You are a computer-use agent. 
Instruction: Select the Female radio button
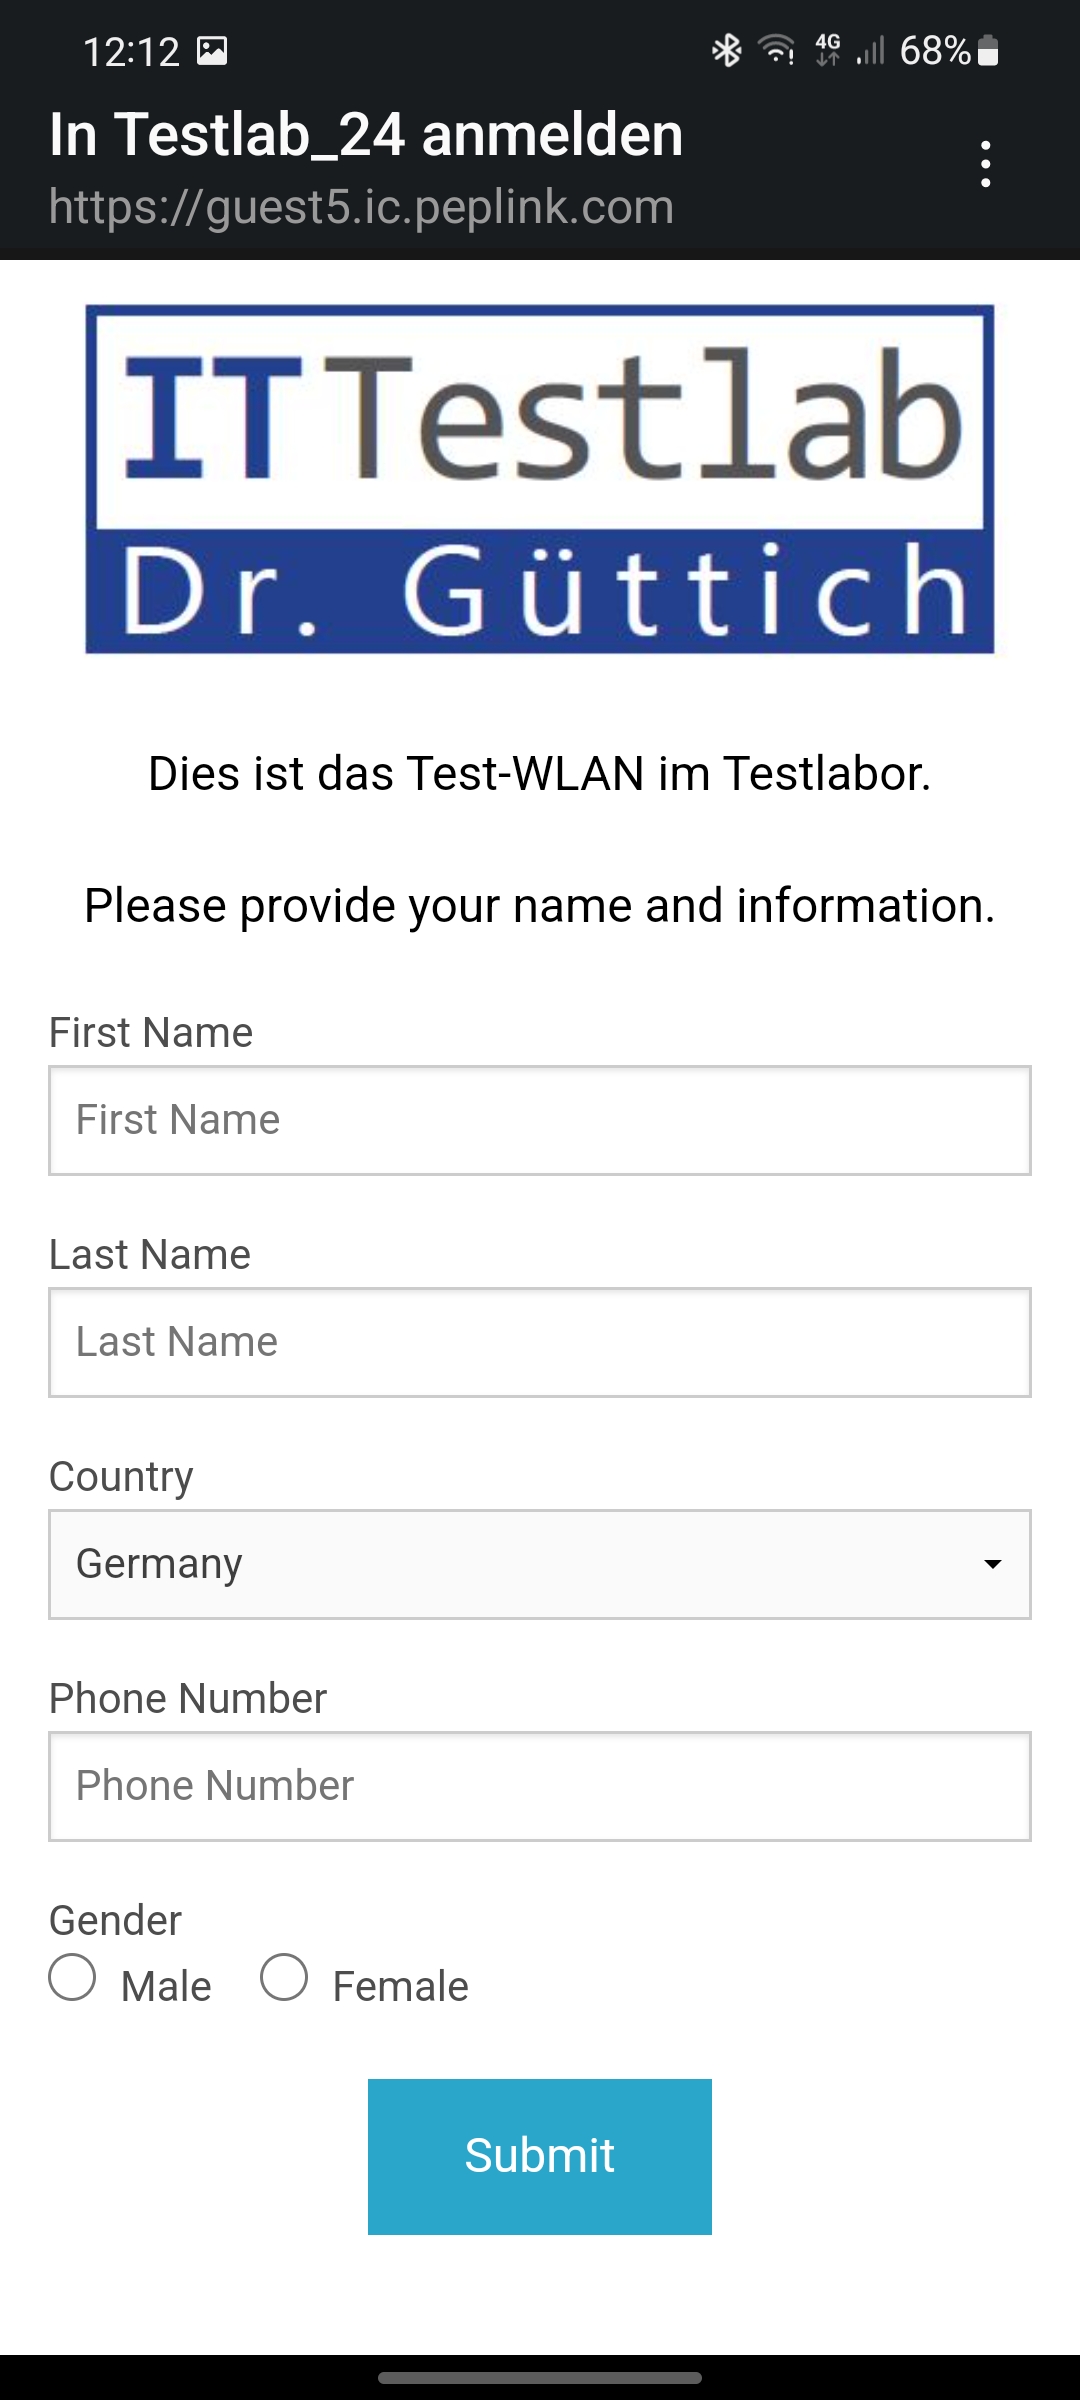pyautogui.click(x=284, y=1978)
